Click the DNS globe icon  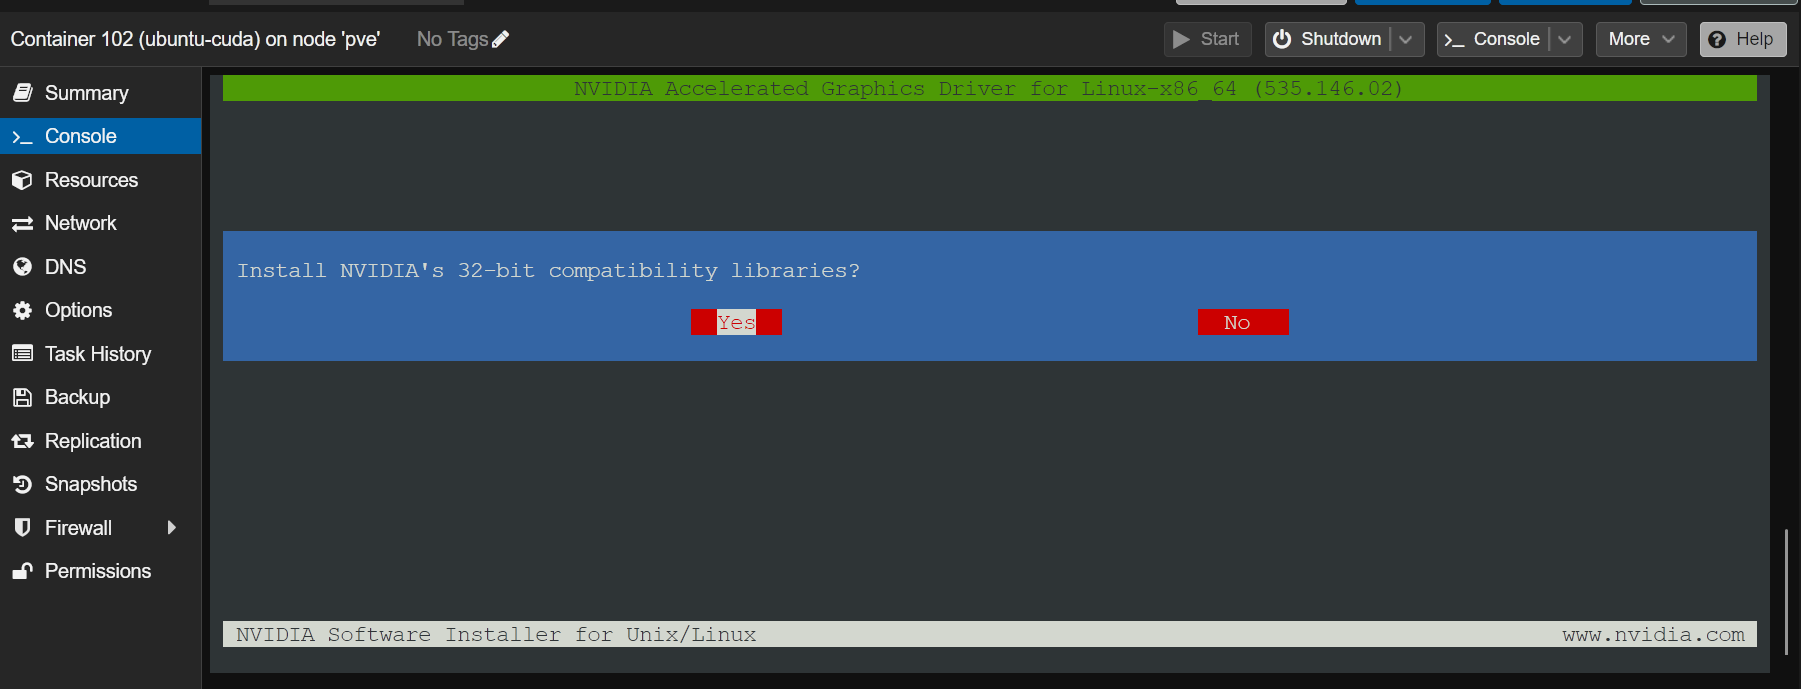22,267
